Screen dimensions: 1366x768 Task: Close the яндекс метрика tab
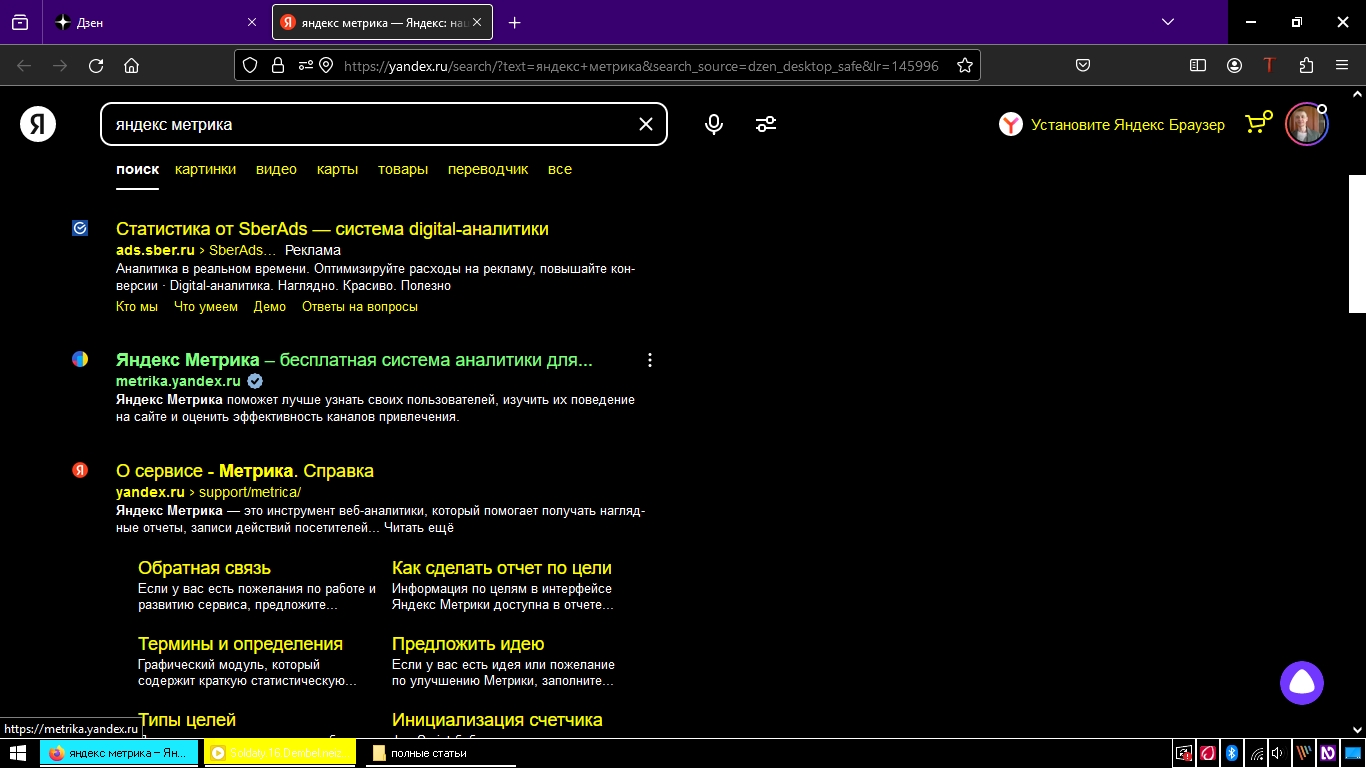pos(476,22)
